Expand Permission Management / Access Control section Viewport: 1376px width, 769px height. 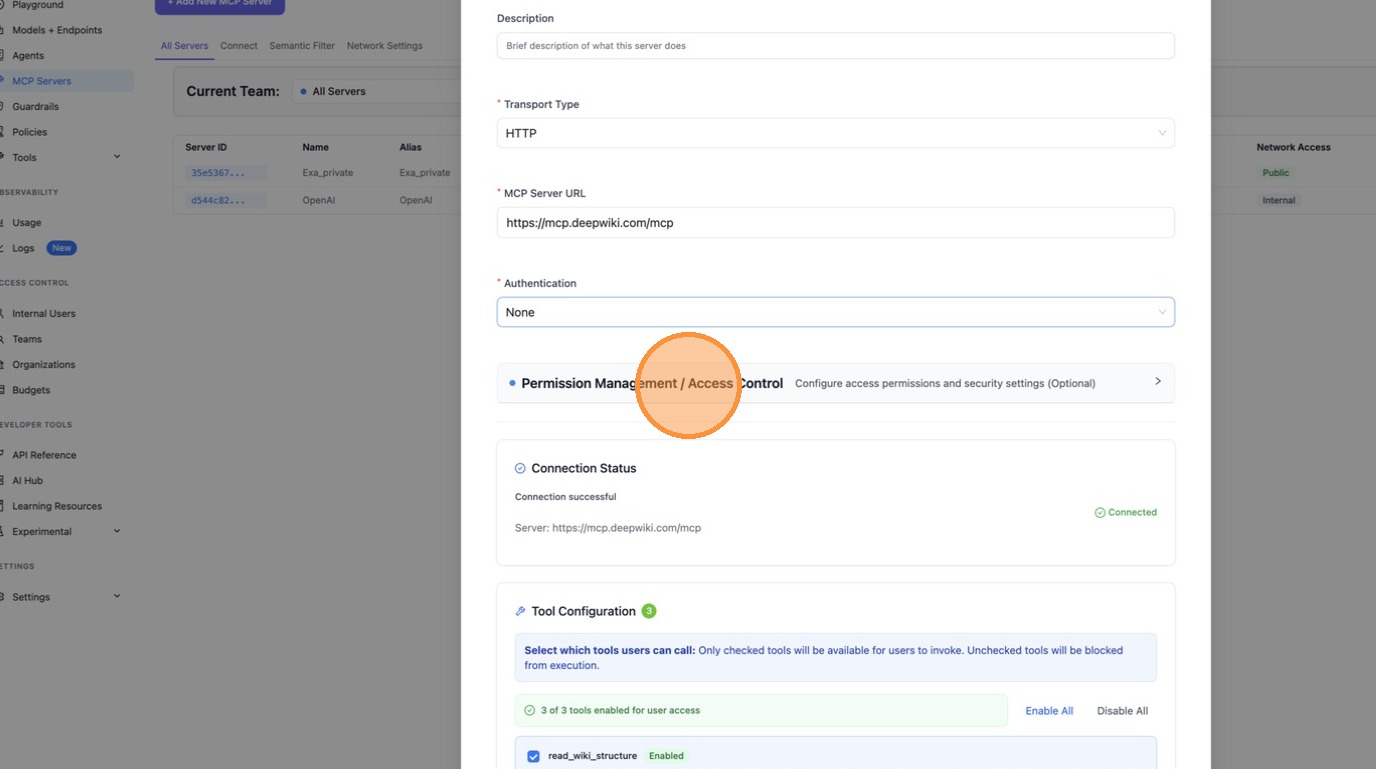click(835, 383)
